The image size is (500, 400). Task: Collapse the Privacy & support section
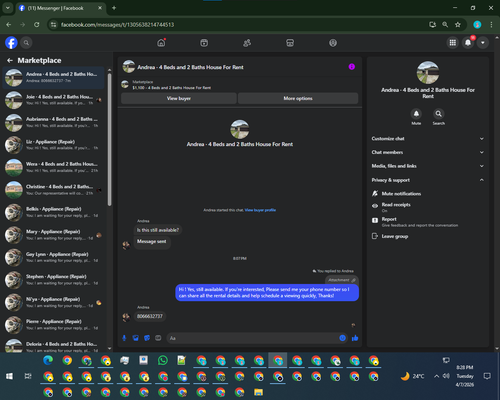428,180
